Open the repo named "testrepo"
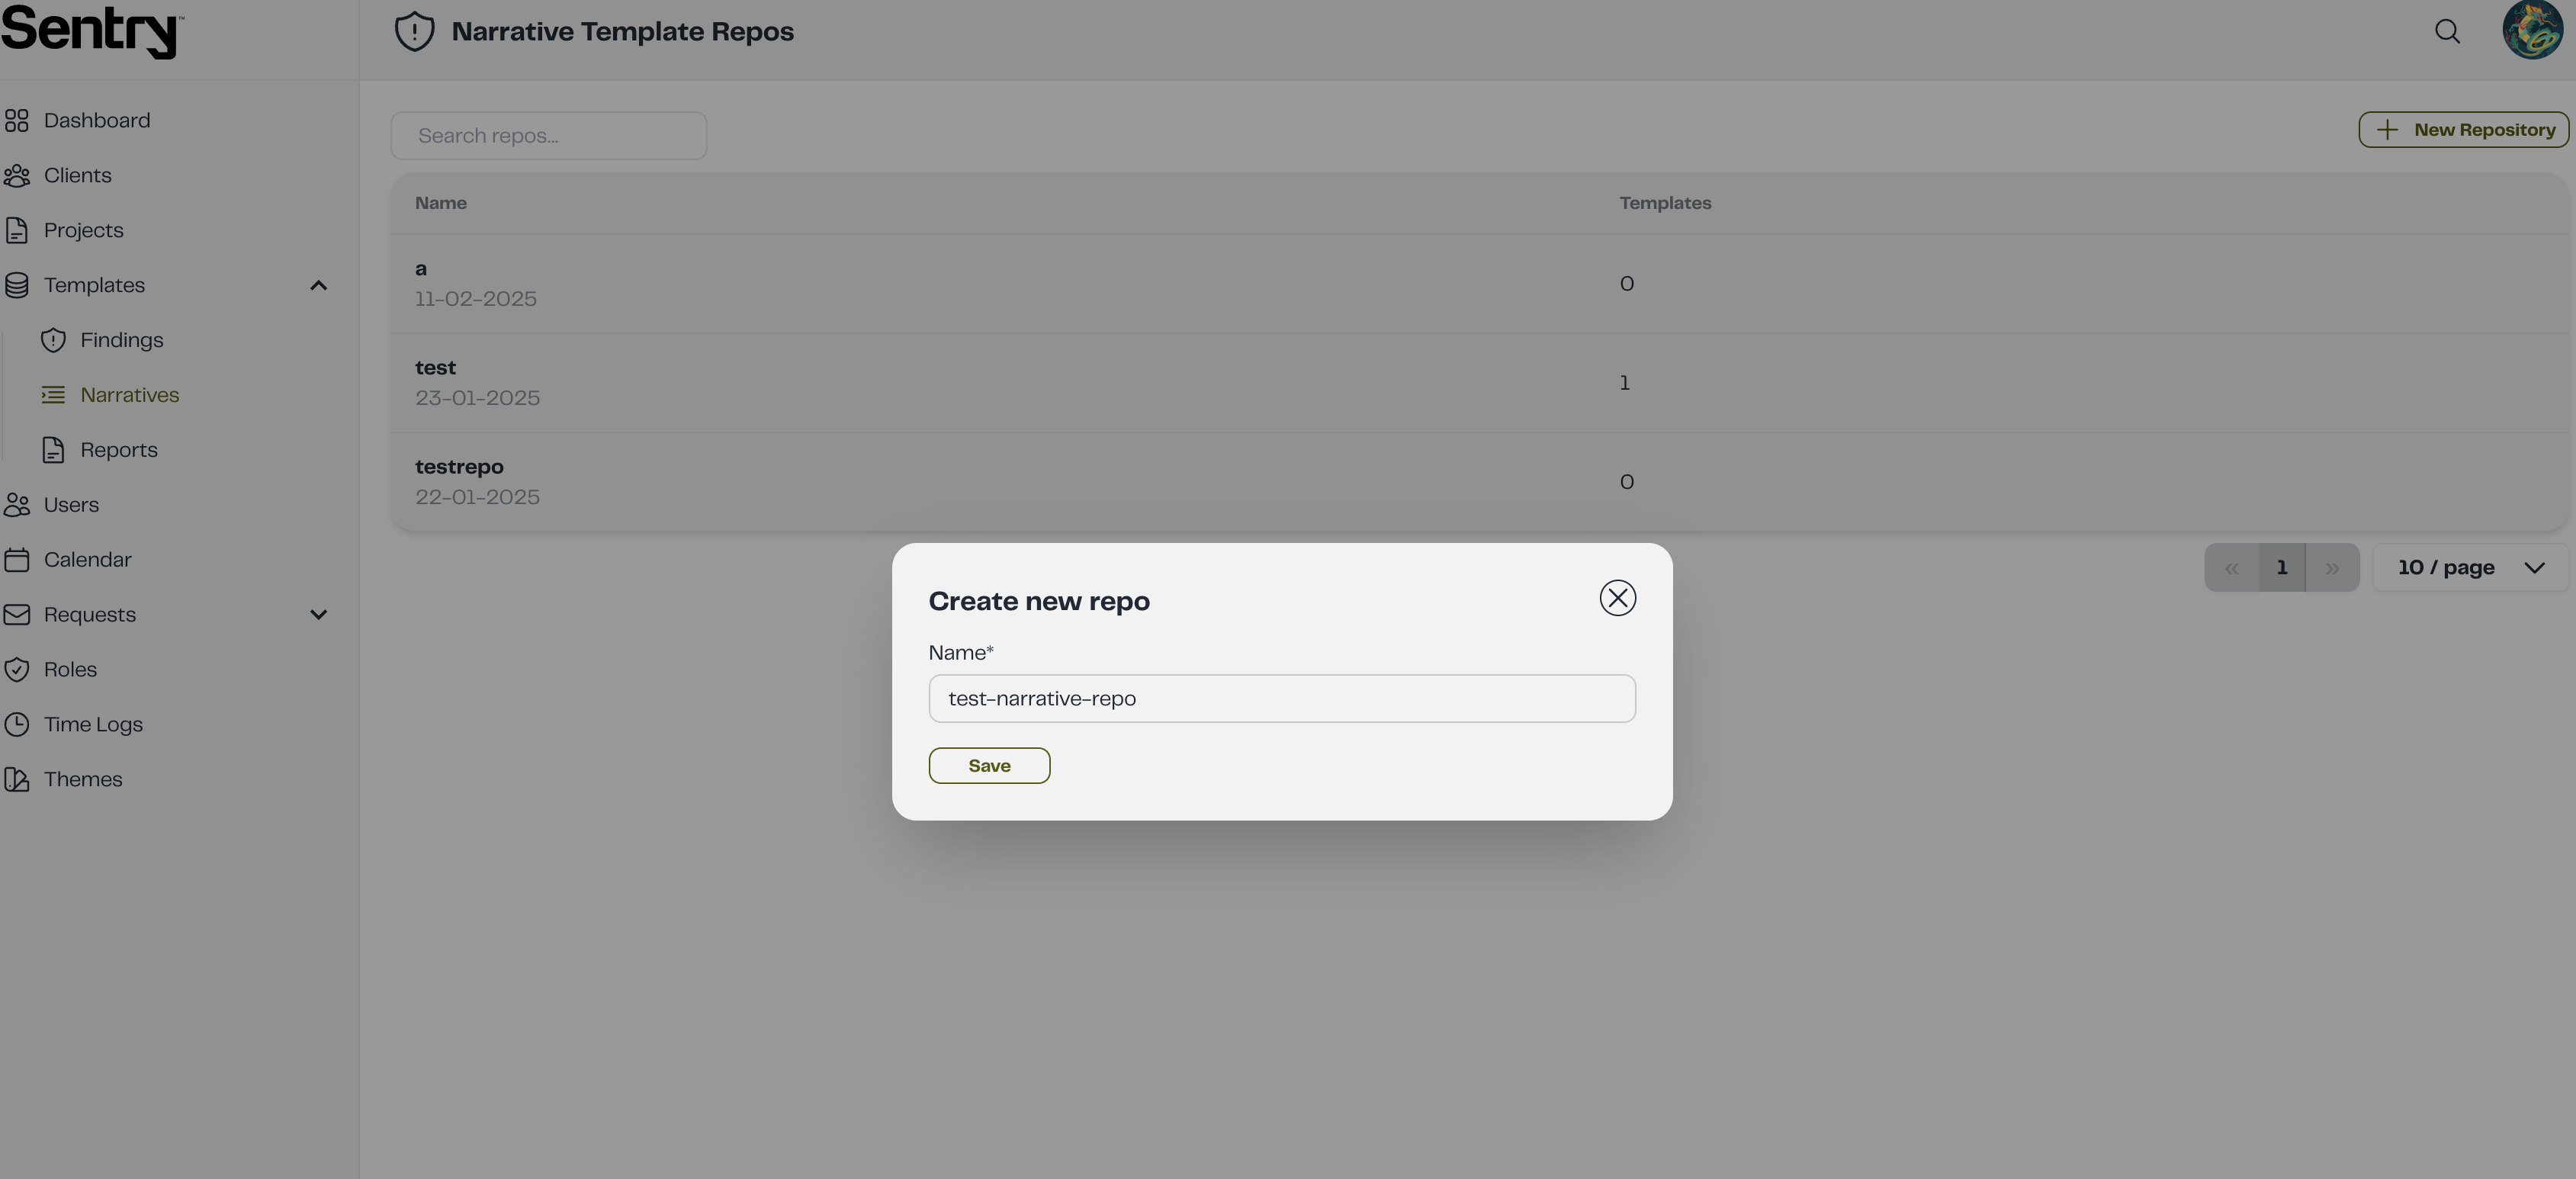 pos(459,467)
